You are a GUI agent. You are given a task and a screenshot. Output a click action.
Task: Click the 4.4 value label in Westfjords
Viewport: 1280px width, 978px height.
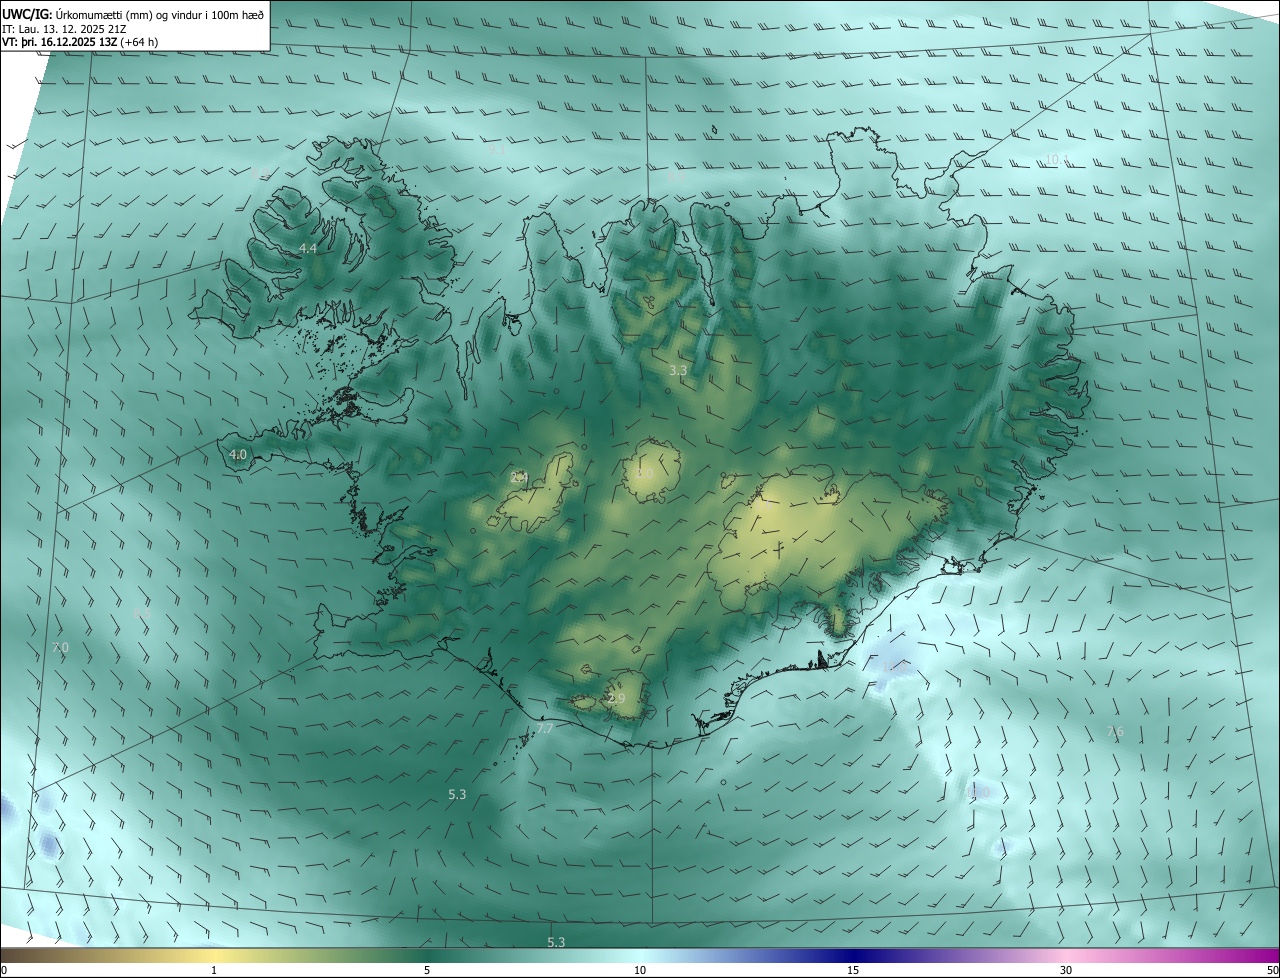[x=308, y=248]
